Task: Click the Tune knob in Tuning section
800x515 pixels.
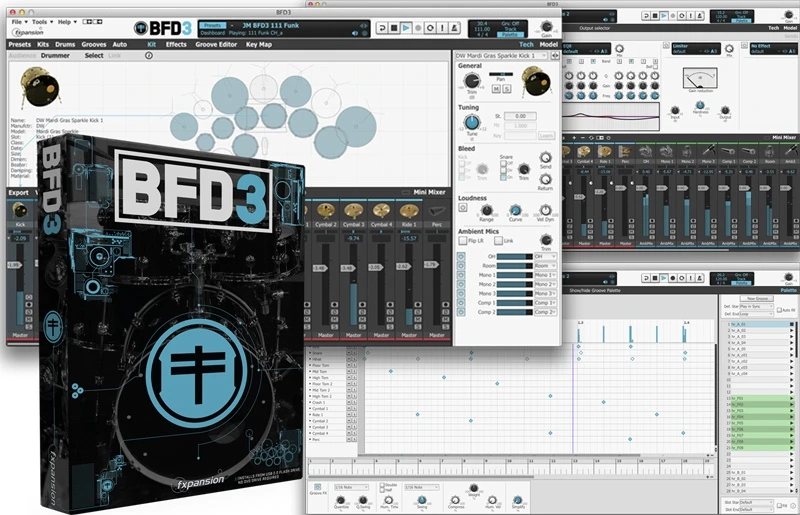Action: pos(471,122)
